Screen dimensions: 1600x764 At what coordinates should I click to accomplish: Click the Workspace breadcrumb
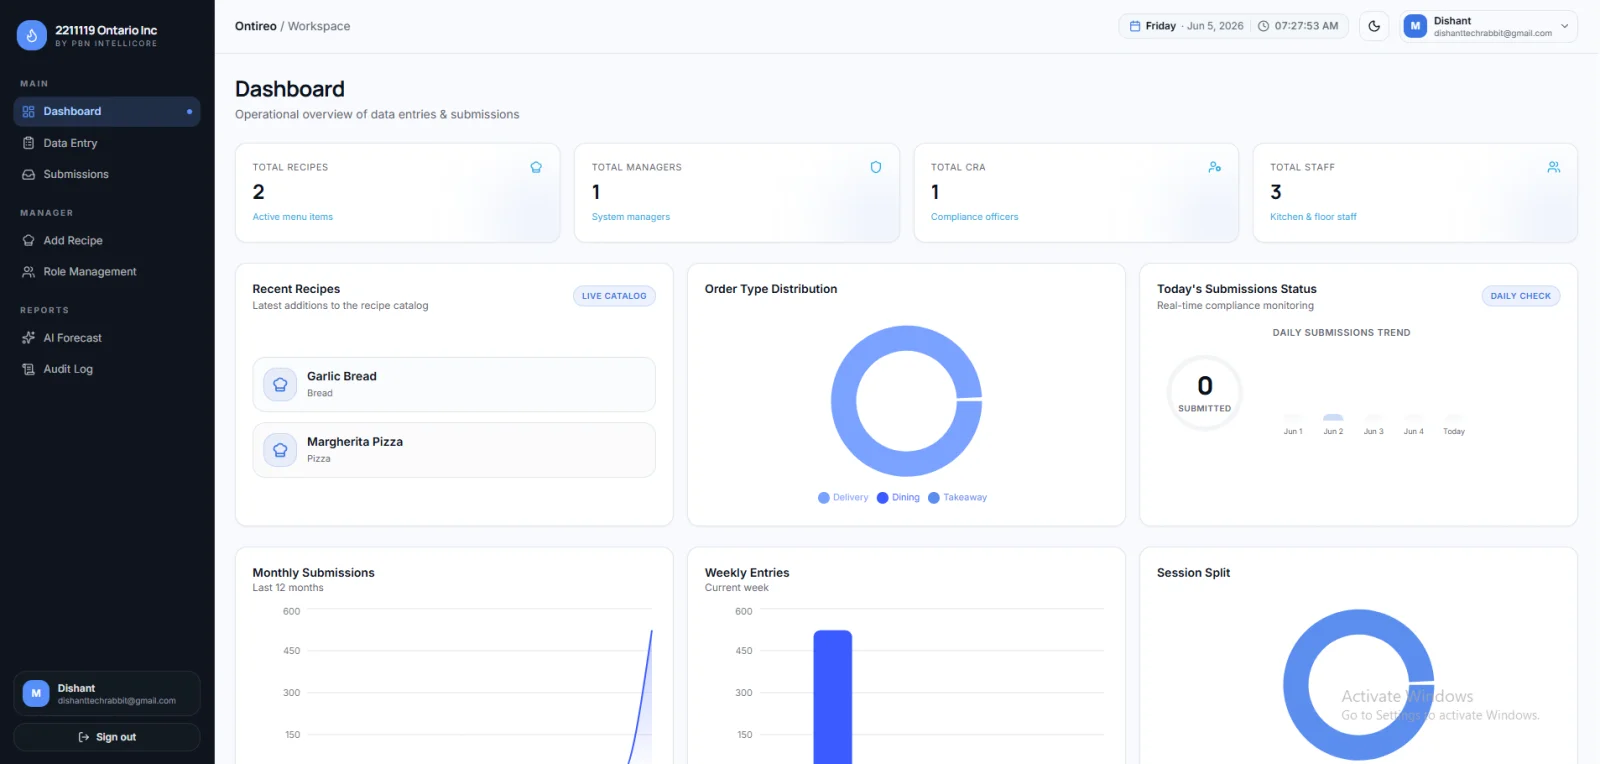click(x=319, y=26)
